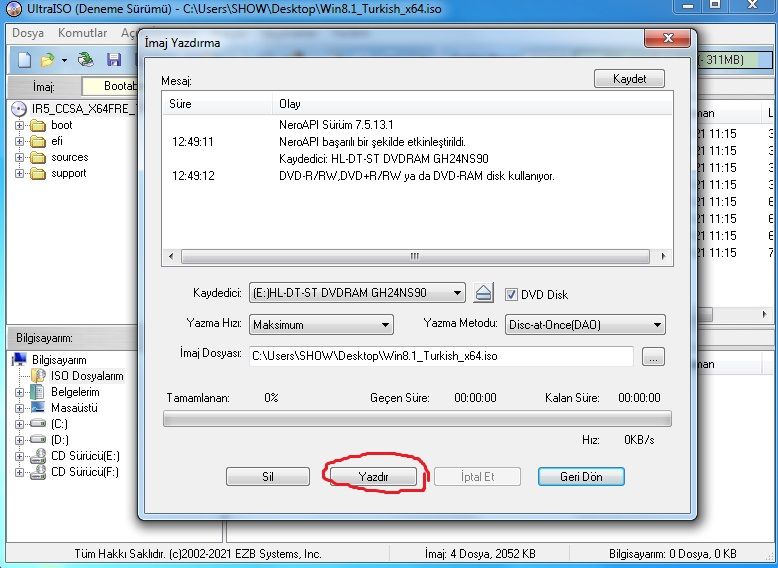Viewport: 778px width, 568px height.
Task: Click the Olay column header
Action: click(472, 104)
